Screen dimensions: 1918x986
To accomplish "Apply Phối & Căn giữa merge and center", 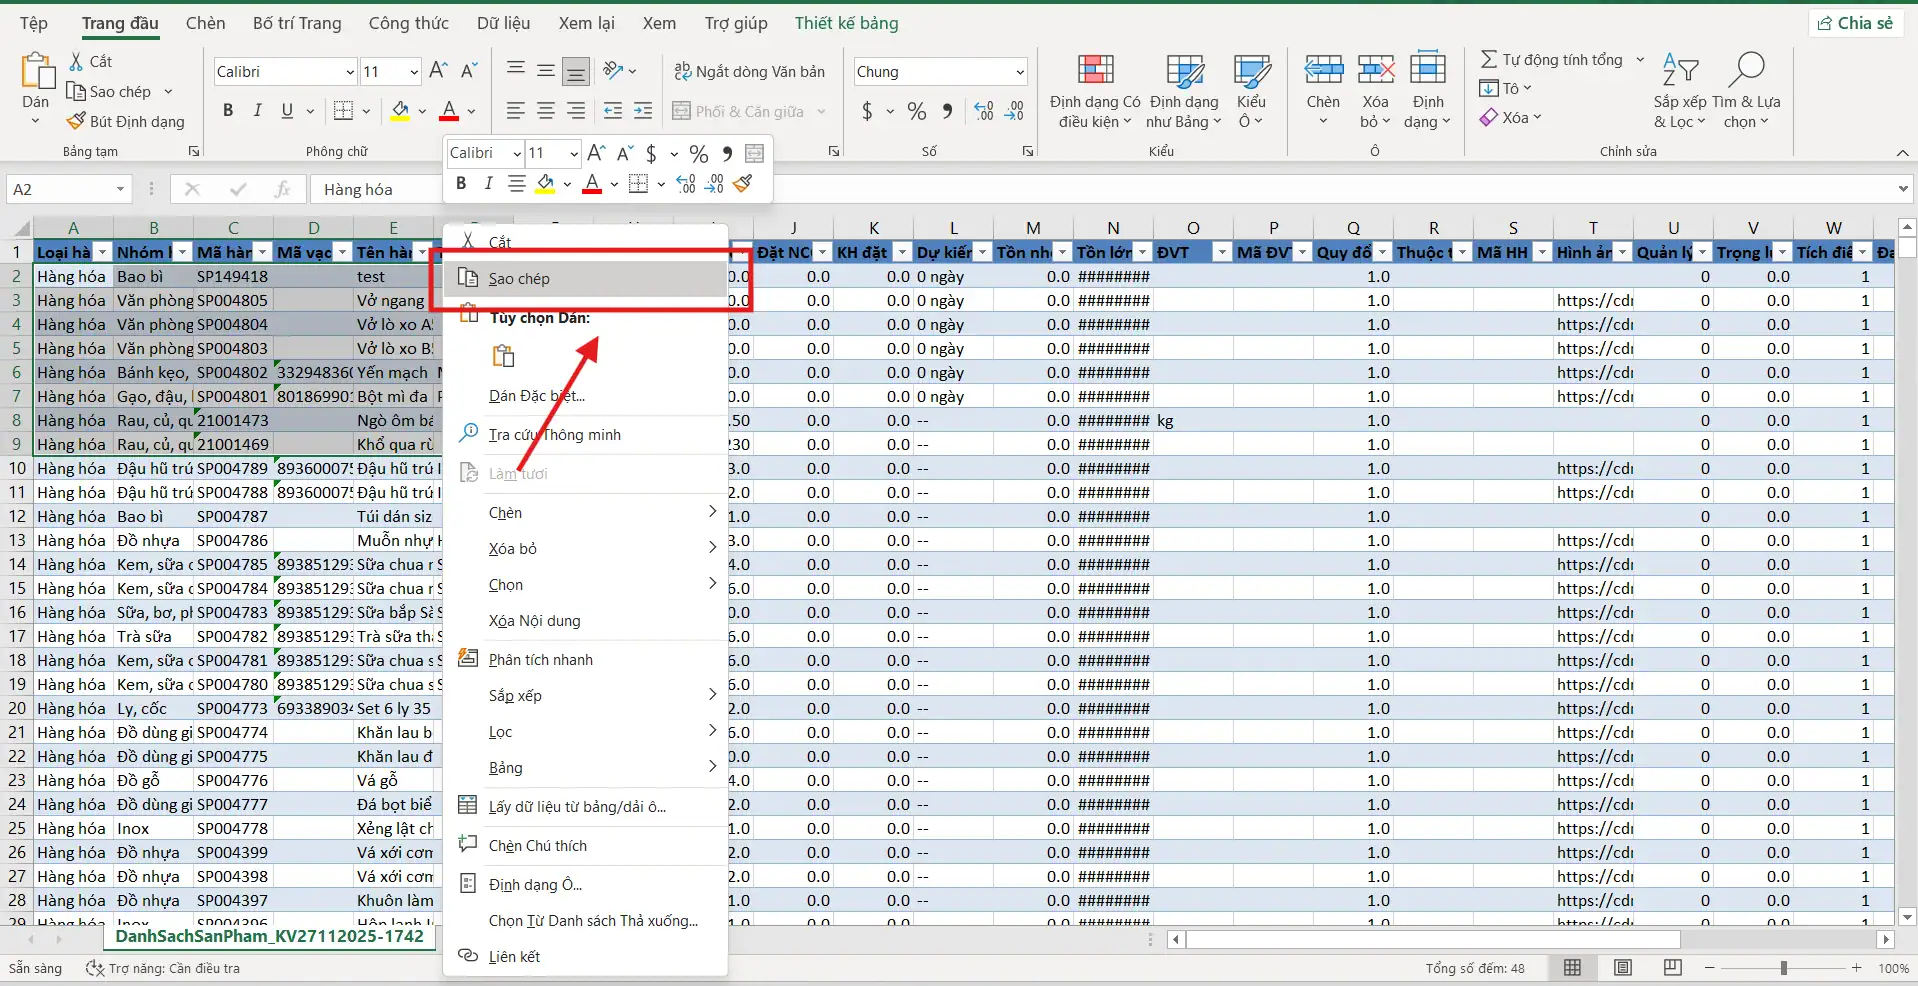I will click(740, 110).
